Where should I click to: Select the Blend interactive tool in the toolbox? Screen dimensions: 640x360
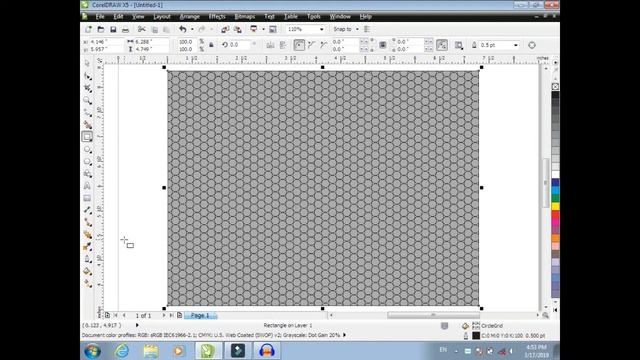point(87,235)
